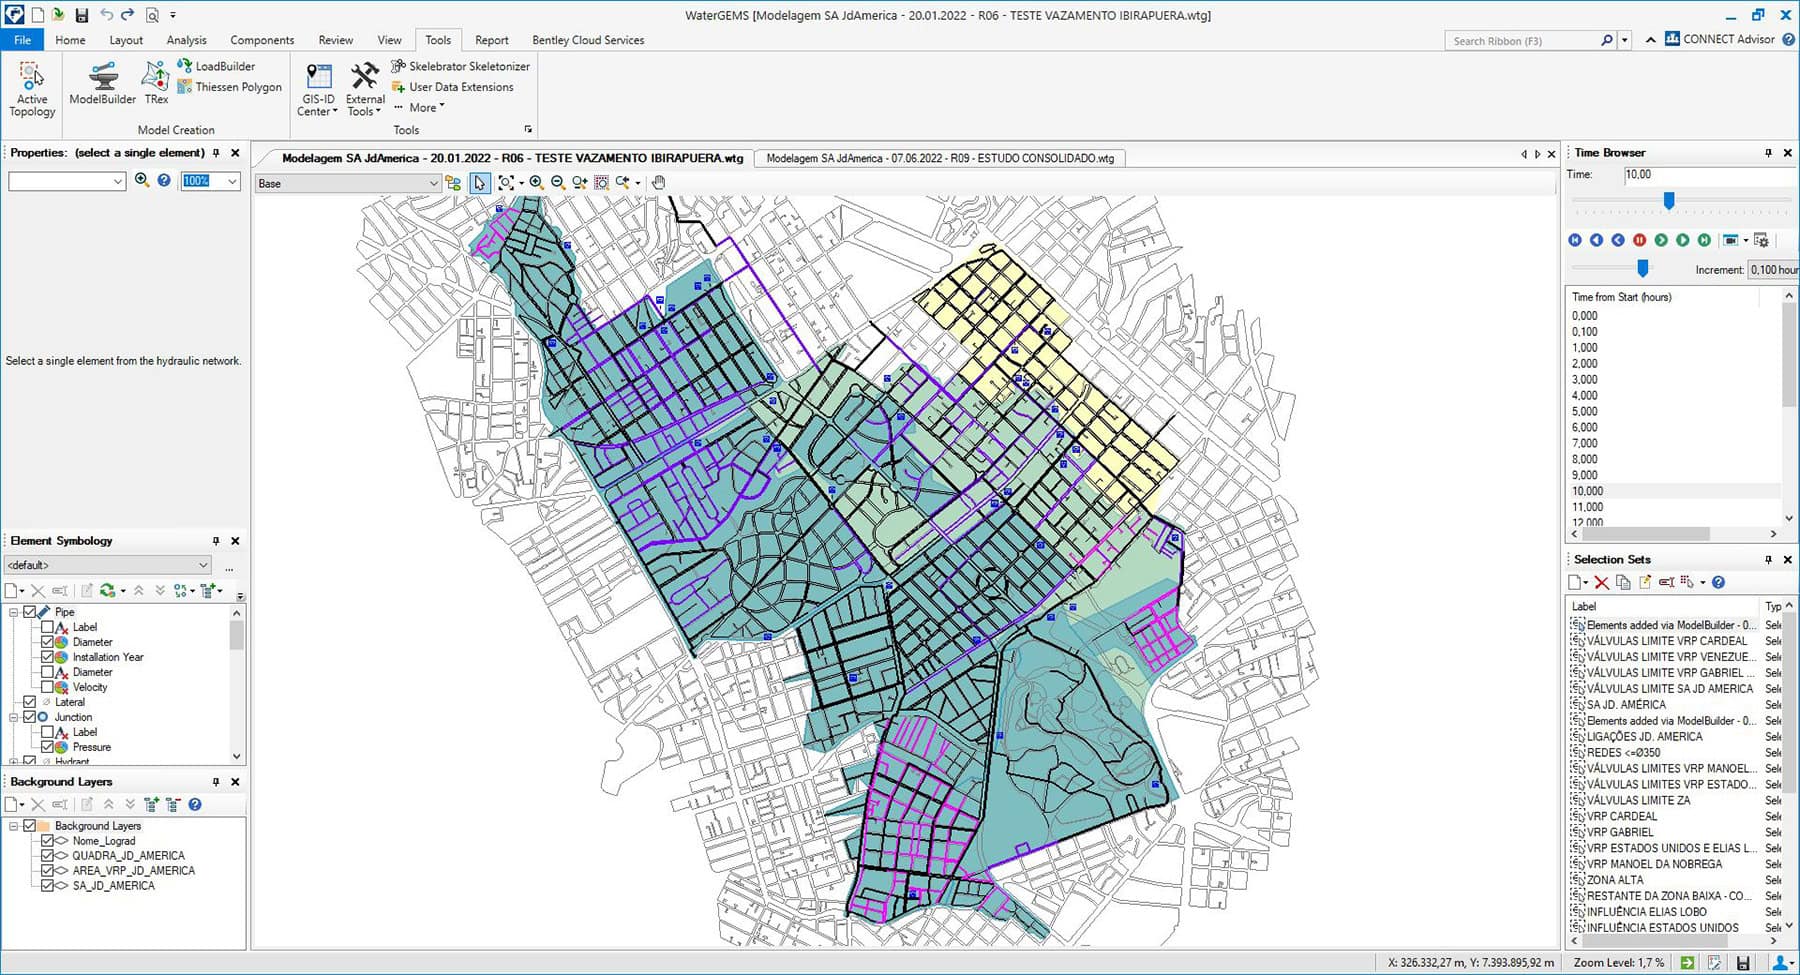Click the Search Ribbon field
The image size is (1800, 975).
point(1522,41)
